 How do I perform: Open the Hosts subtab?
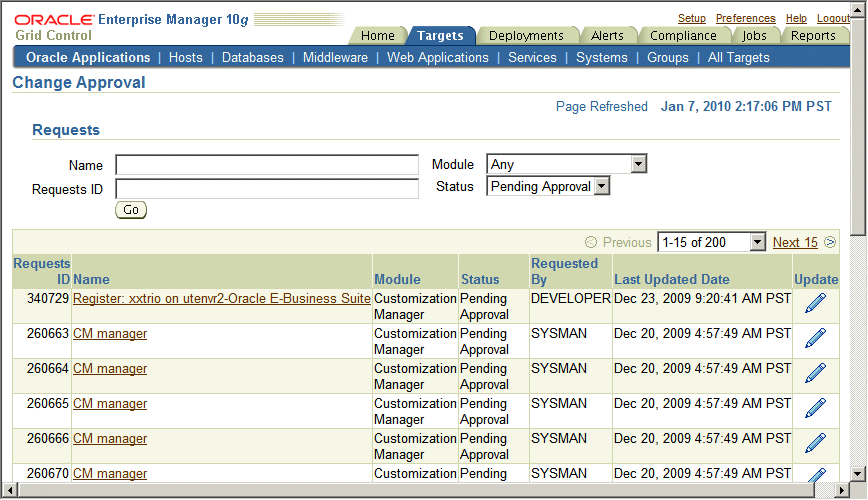185,58
